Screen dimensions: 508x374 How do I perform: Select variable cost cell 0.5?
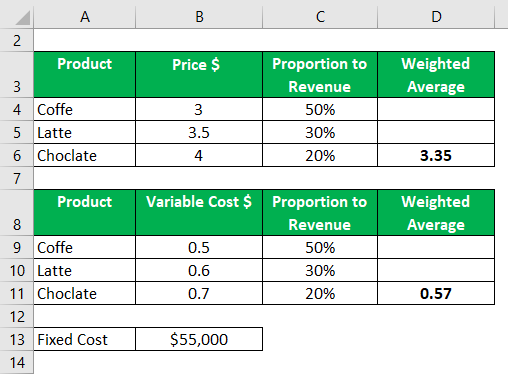point(199,247)
